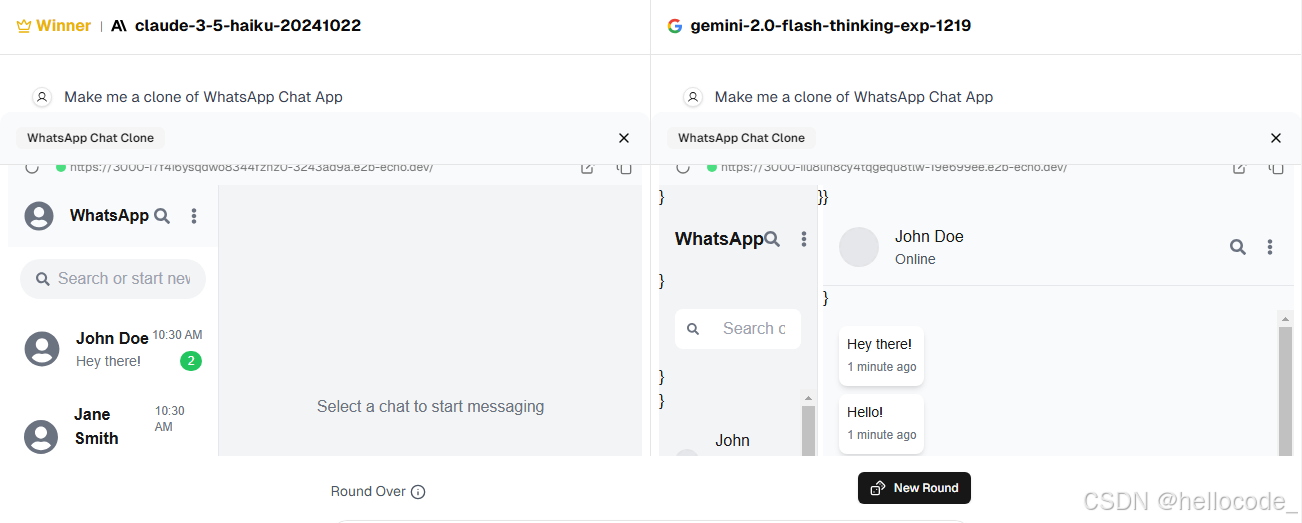Reload the left preview page
This screenshot has width=1302, height=523.
[x=32, y=167]
